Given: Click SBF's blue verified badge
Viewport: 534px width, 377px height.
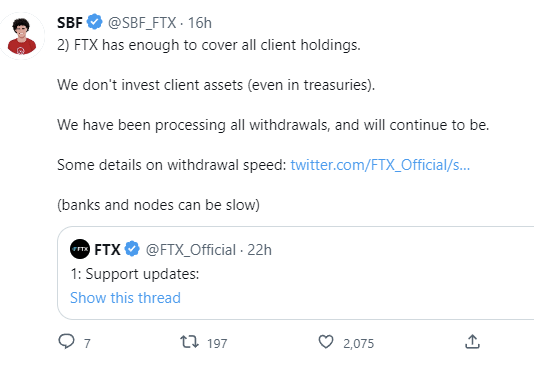Looking at the screenshot, I should click(x=95, y=22).
